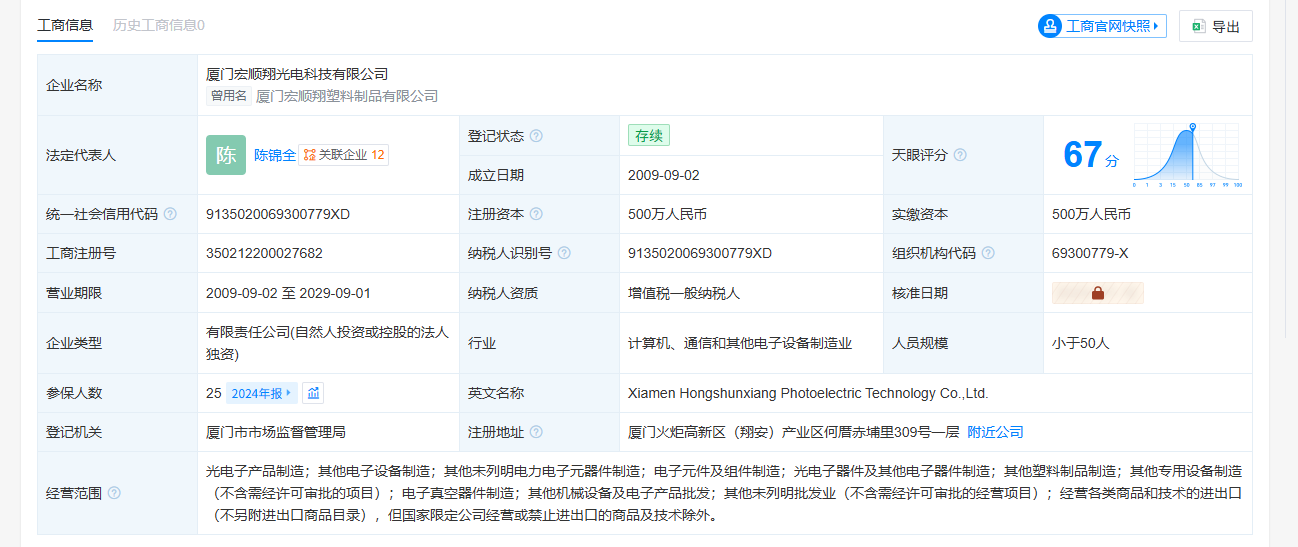Select staff size 小于50人
The width and height of the screenshot is (1298, 547).
pos(1081,343)
